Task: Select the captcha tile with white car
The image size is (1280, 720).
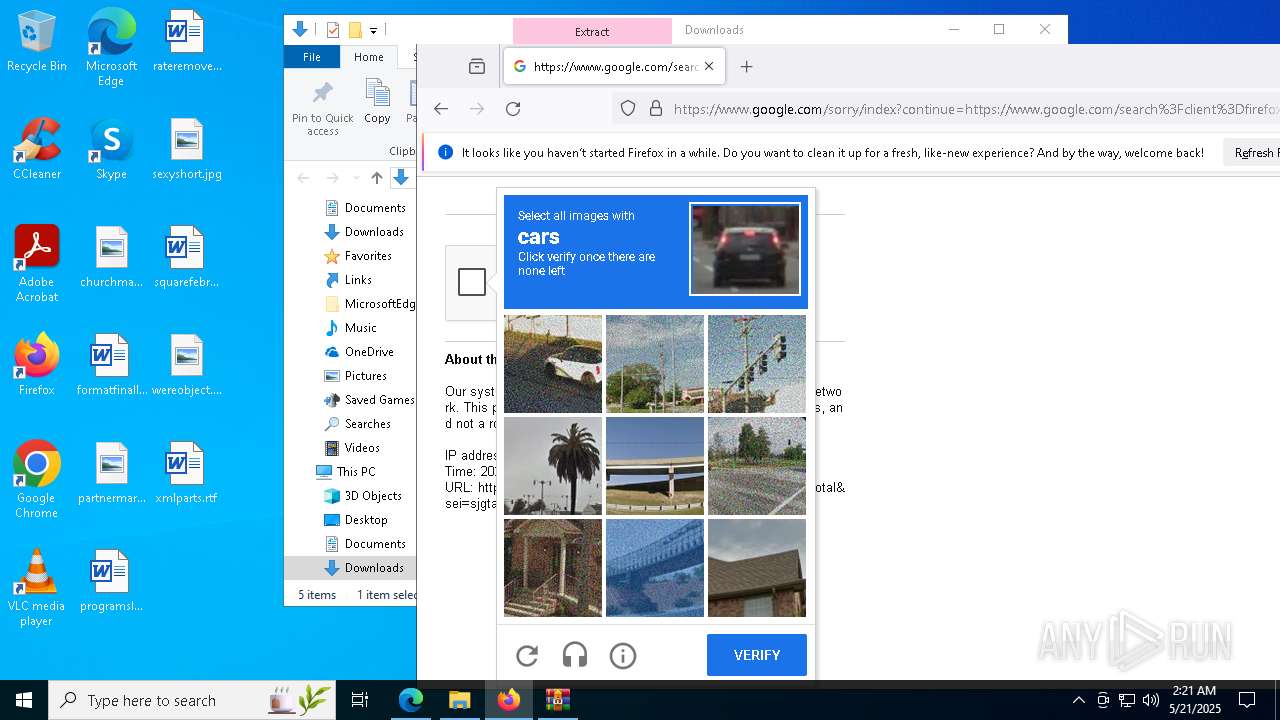Action: (553, 364)
